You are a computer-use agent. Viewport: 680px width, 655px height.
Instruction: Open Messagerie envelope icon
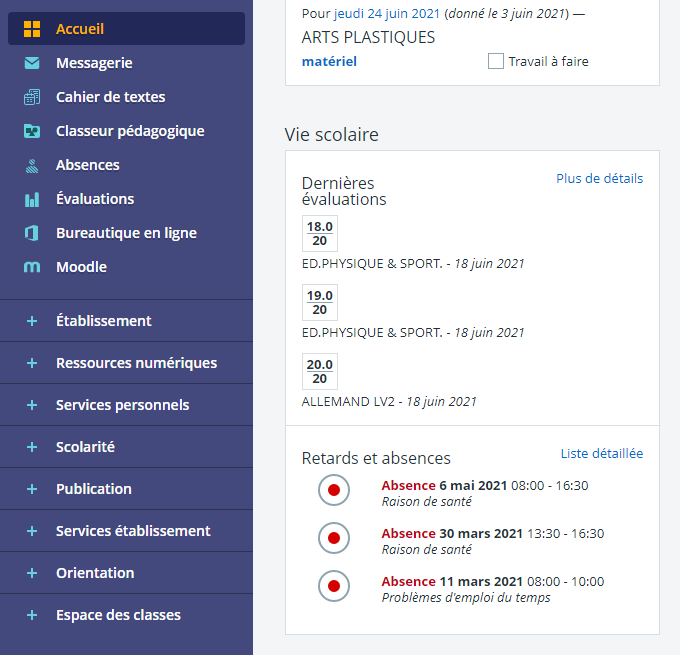[32, 63]
